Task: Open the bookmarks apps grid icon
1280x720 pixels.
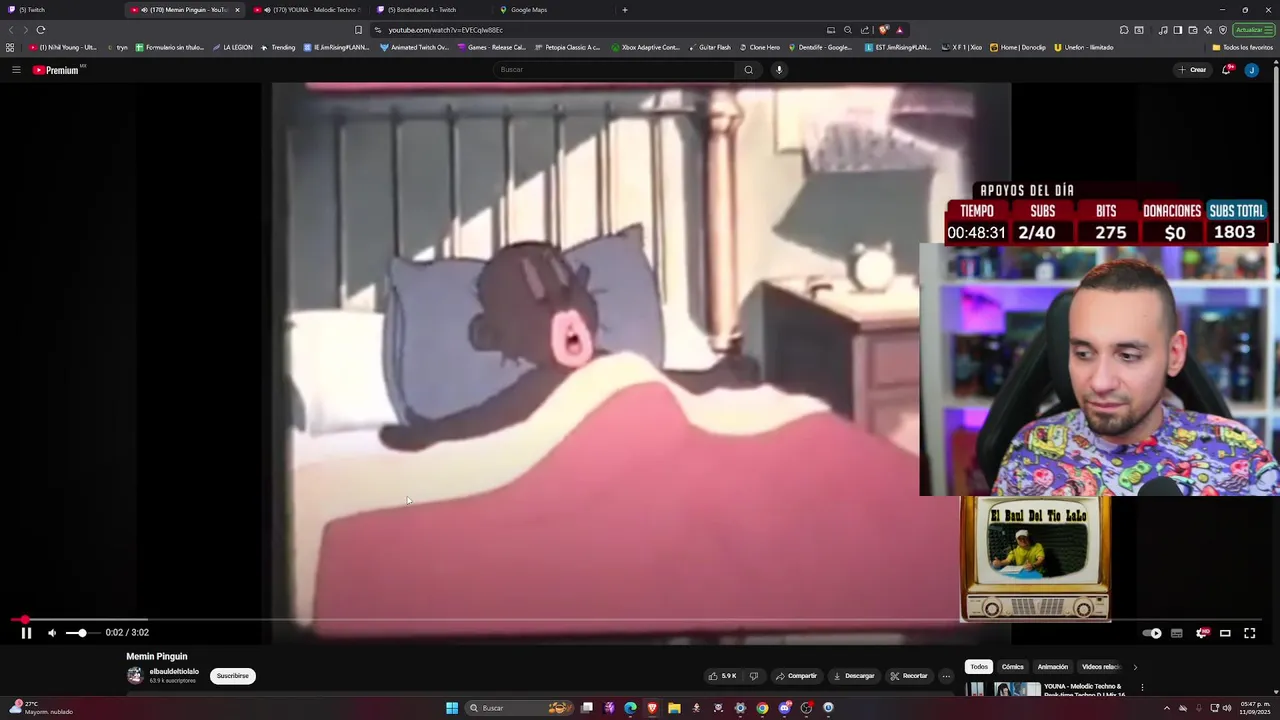Action: pos(10,47)
